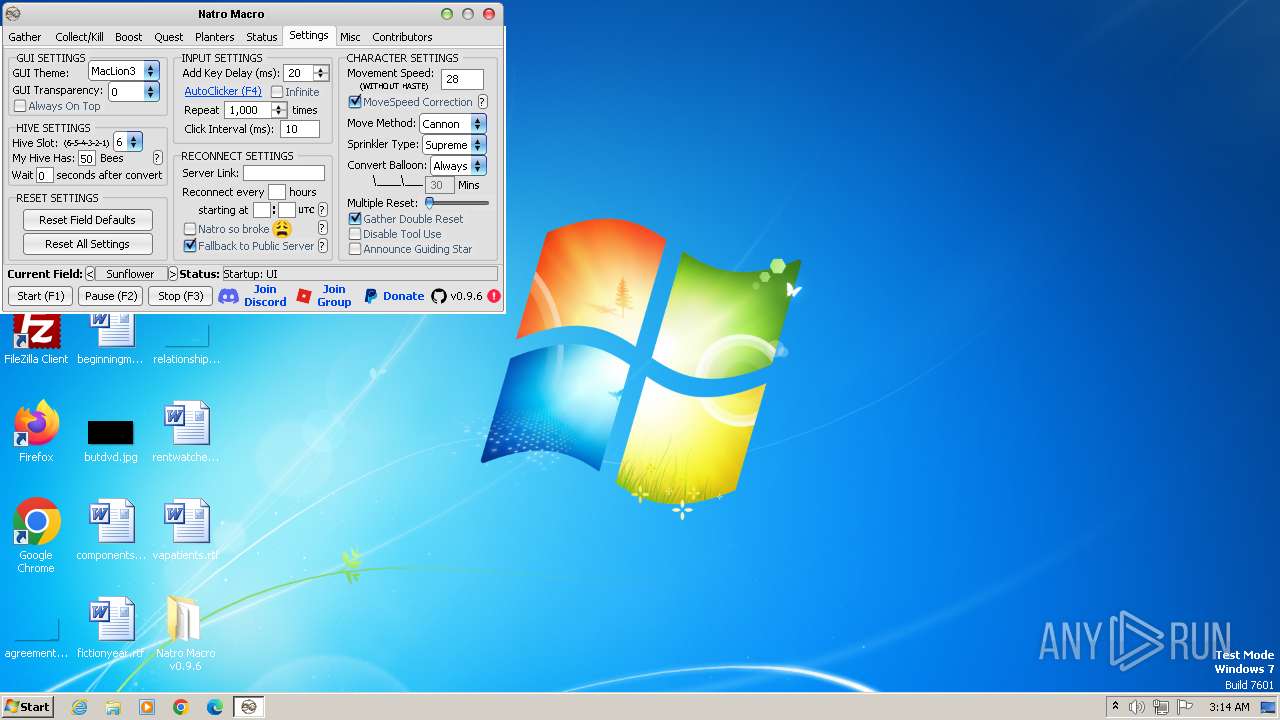Open Windows Explorer folder in taskbar

(x=113, y=707)
